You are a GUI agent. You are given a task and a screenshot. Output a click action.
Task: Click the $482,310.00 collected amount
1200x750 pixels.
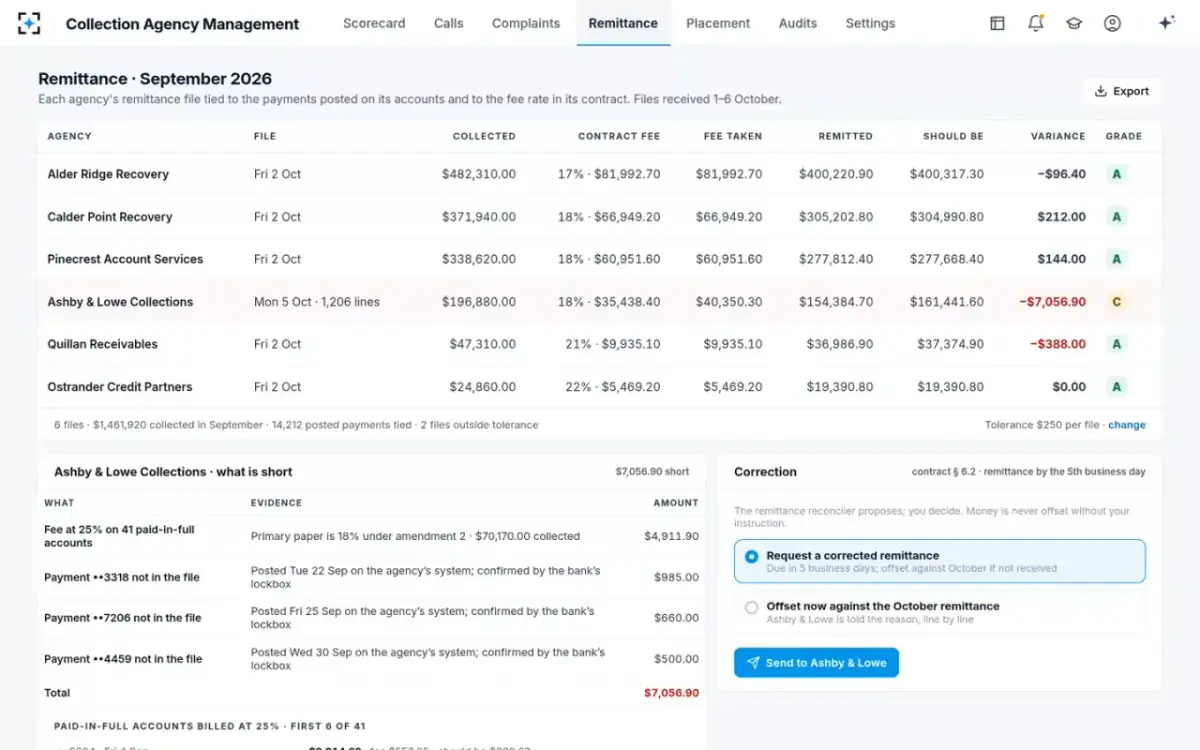pos(479,174)
